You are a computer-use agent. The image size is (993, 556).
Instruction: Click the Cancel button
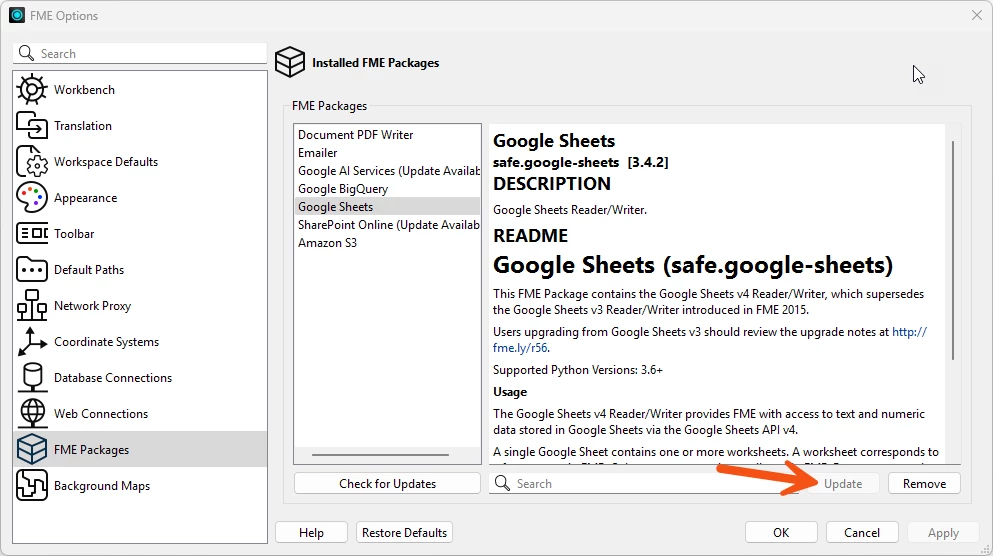coord(861,533)
